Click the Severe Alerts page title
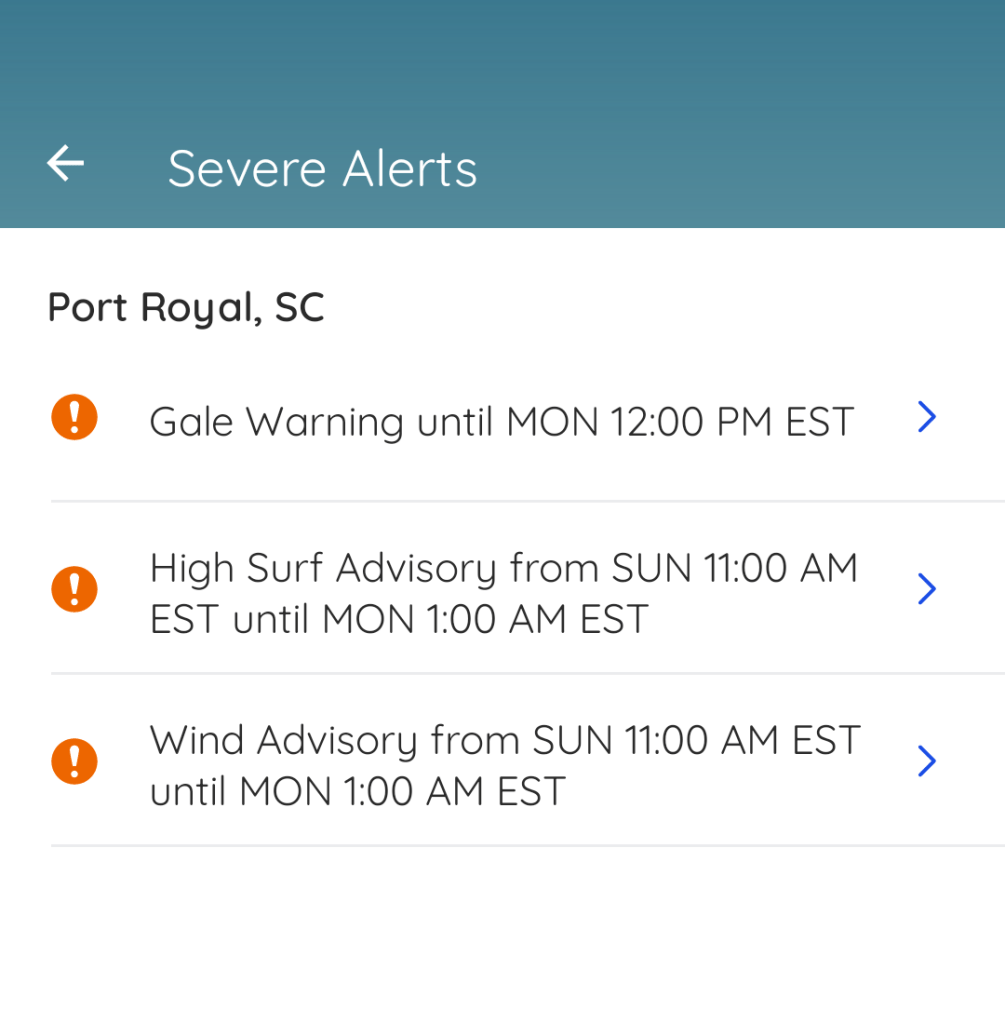This screenshot has height=1023, width=1005. coord(322,167)
